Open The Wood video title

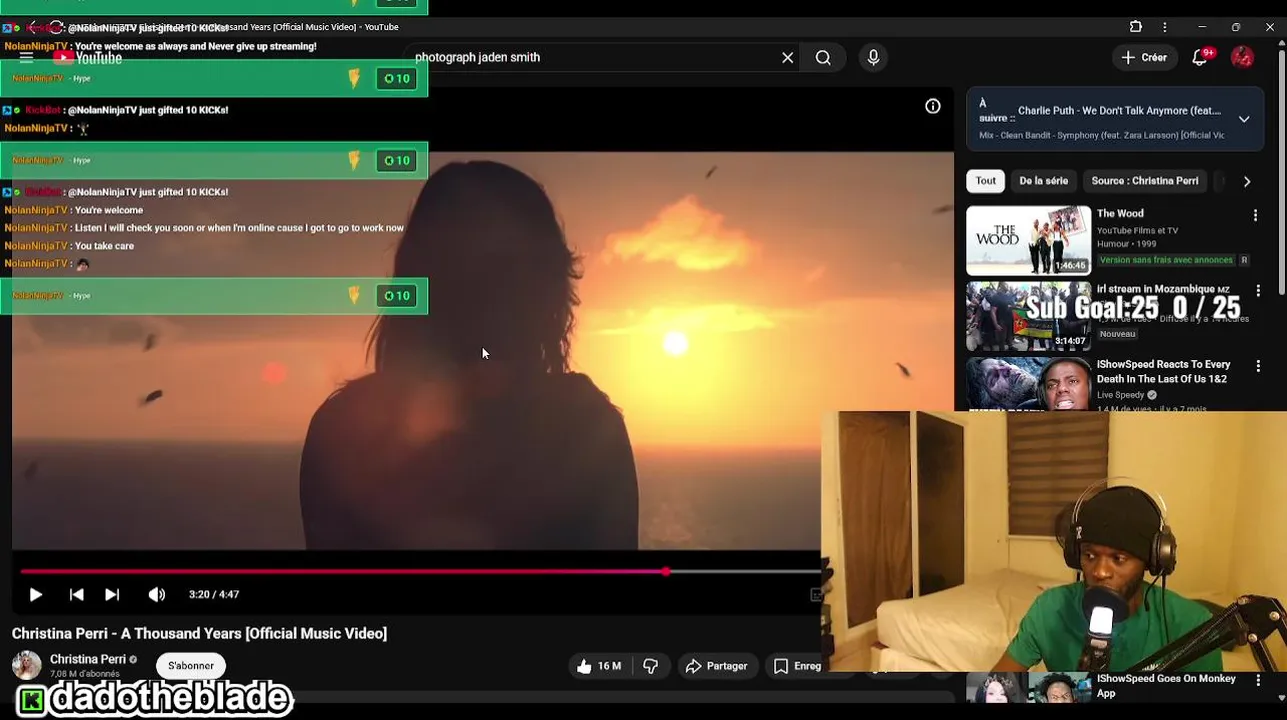click(x=1120, y=213)
